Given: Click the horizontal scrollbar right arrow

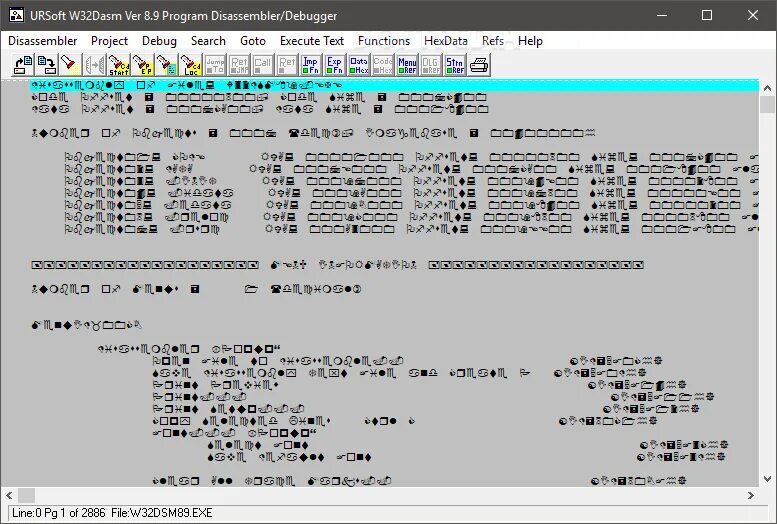Looking at the screenshot, I should pos(751,495).
